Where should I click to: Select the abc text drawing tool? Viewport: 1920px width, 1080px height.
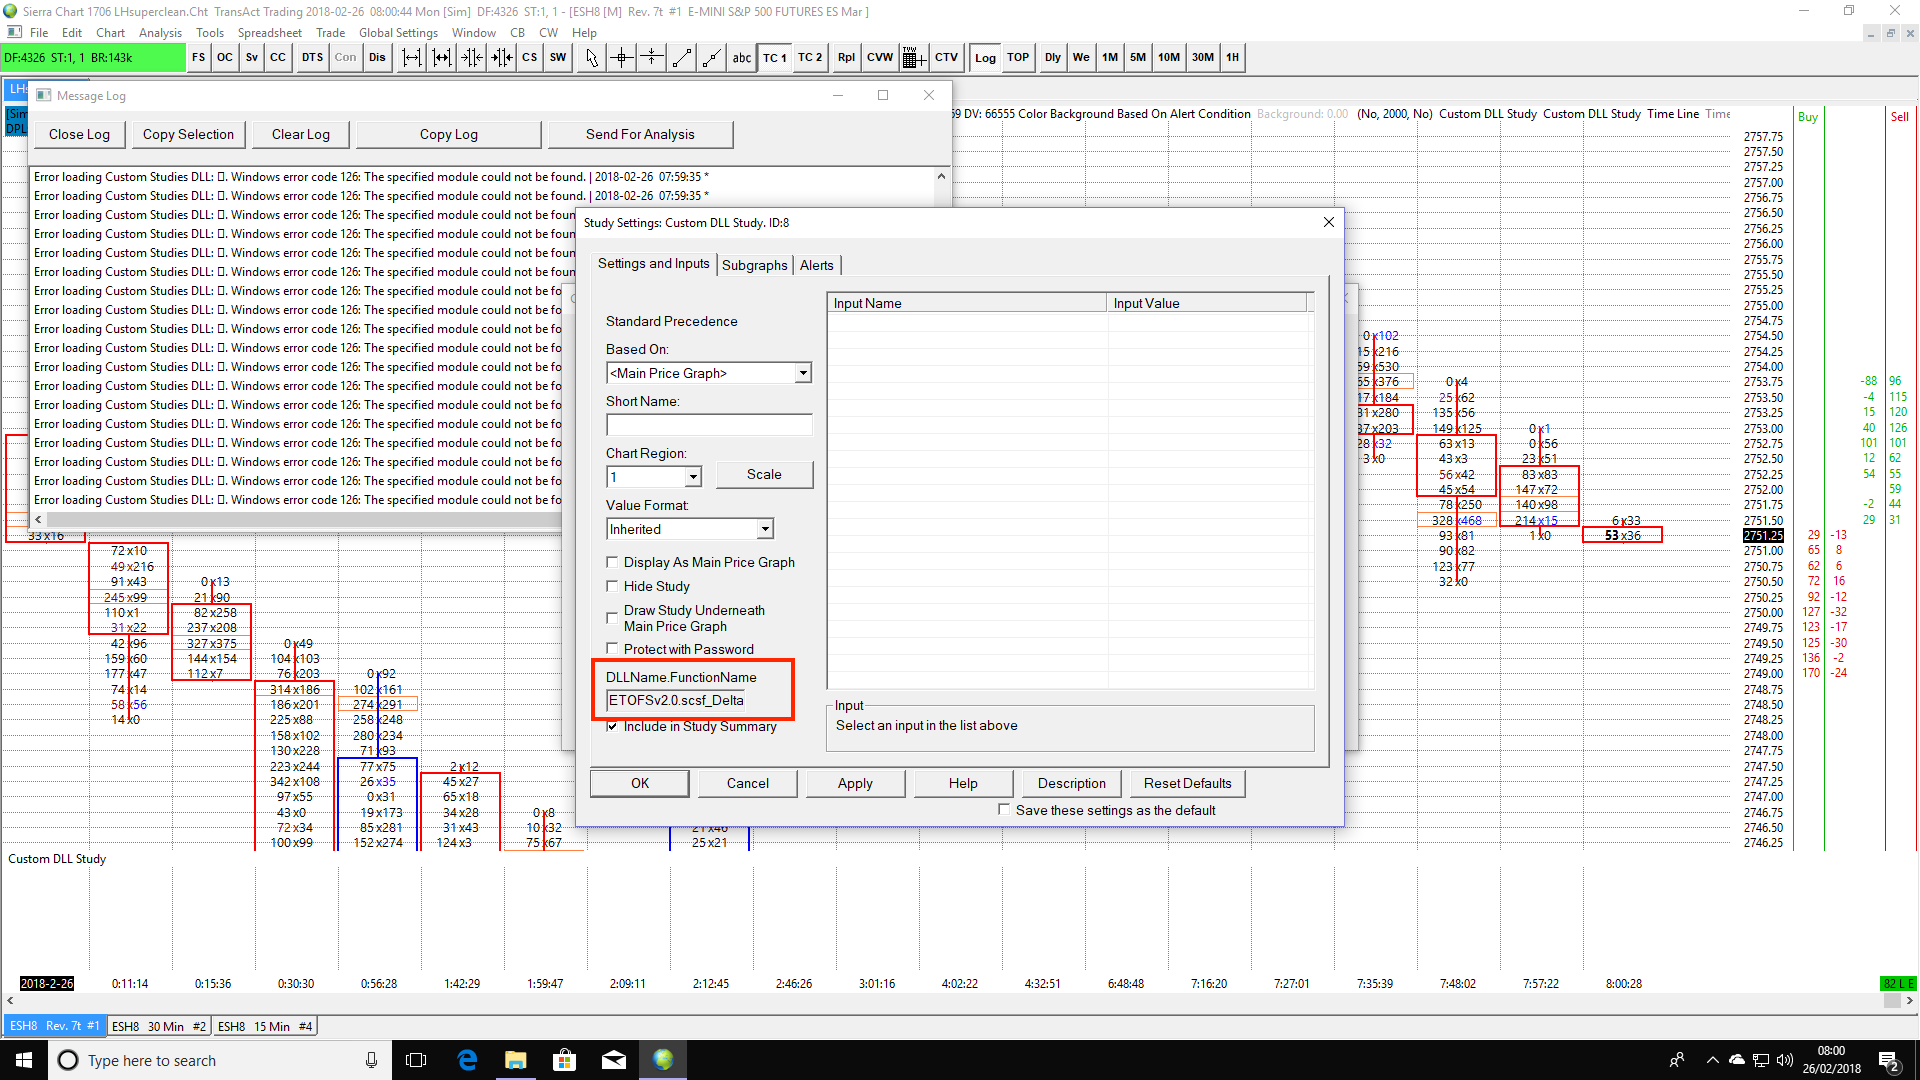[741, 57]
